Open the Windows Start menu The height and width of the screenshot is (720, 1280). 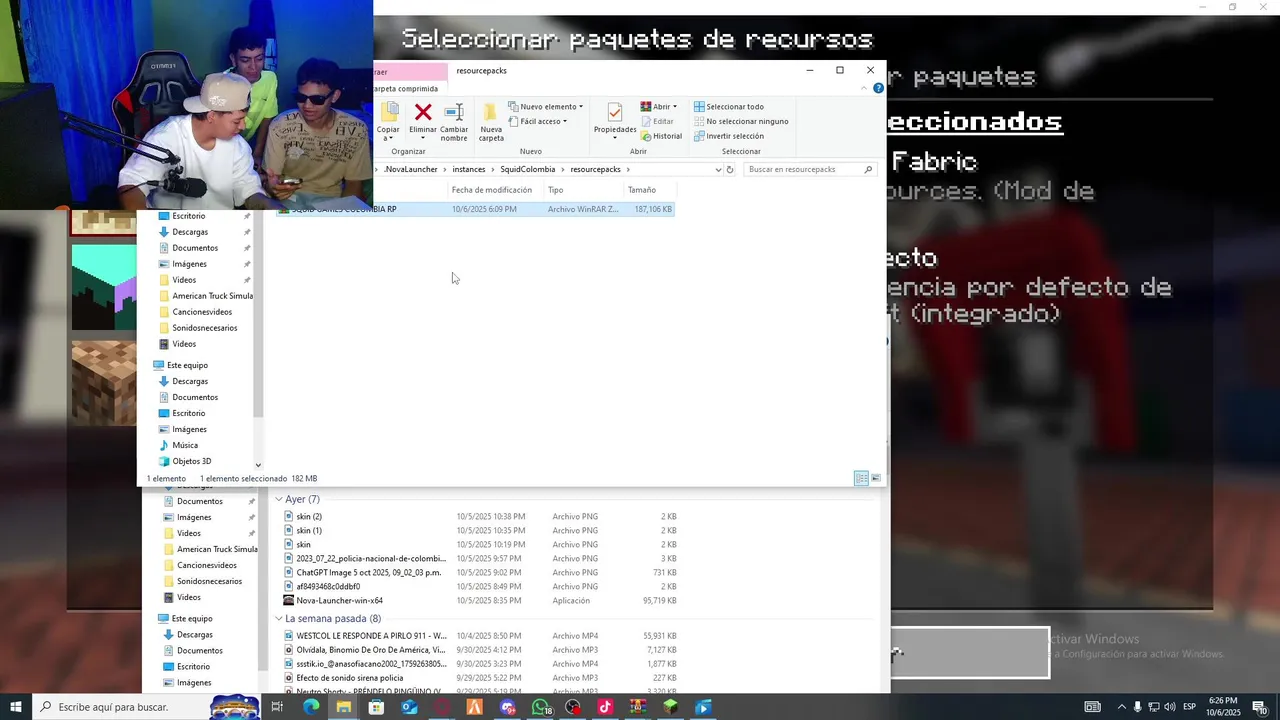[15, 707]
